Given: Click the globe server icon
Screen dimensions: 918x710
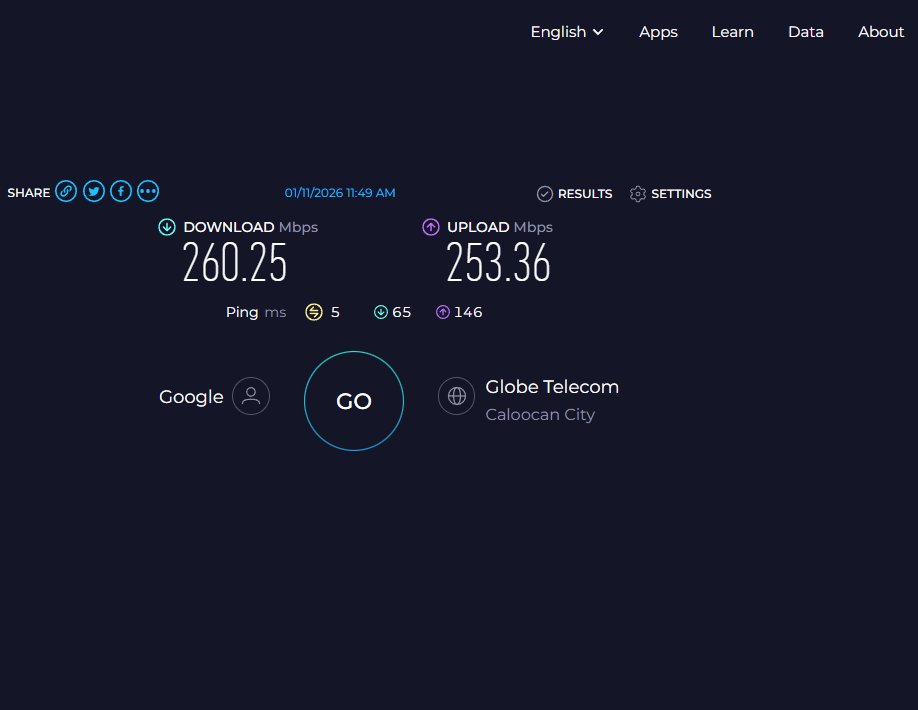Looking at the screenshot, I should (x=457, y=396).
